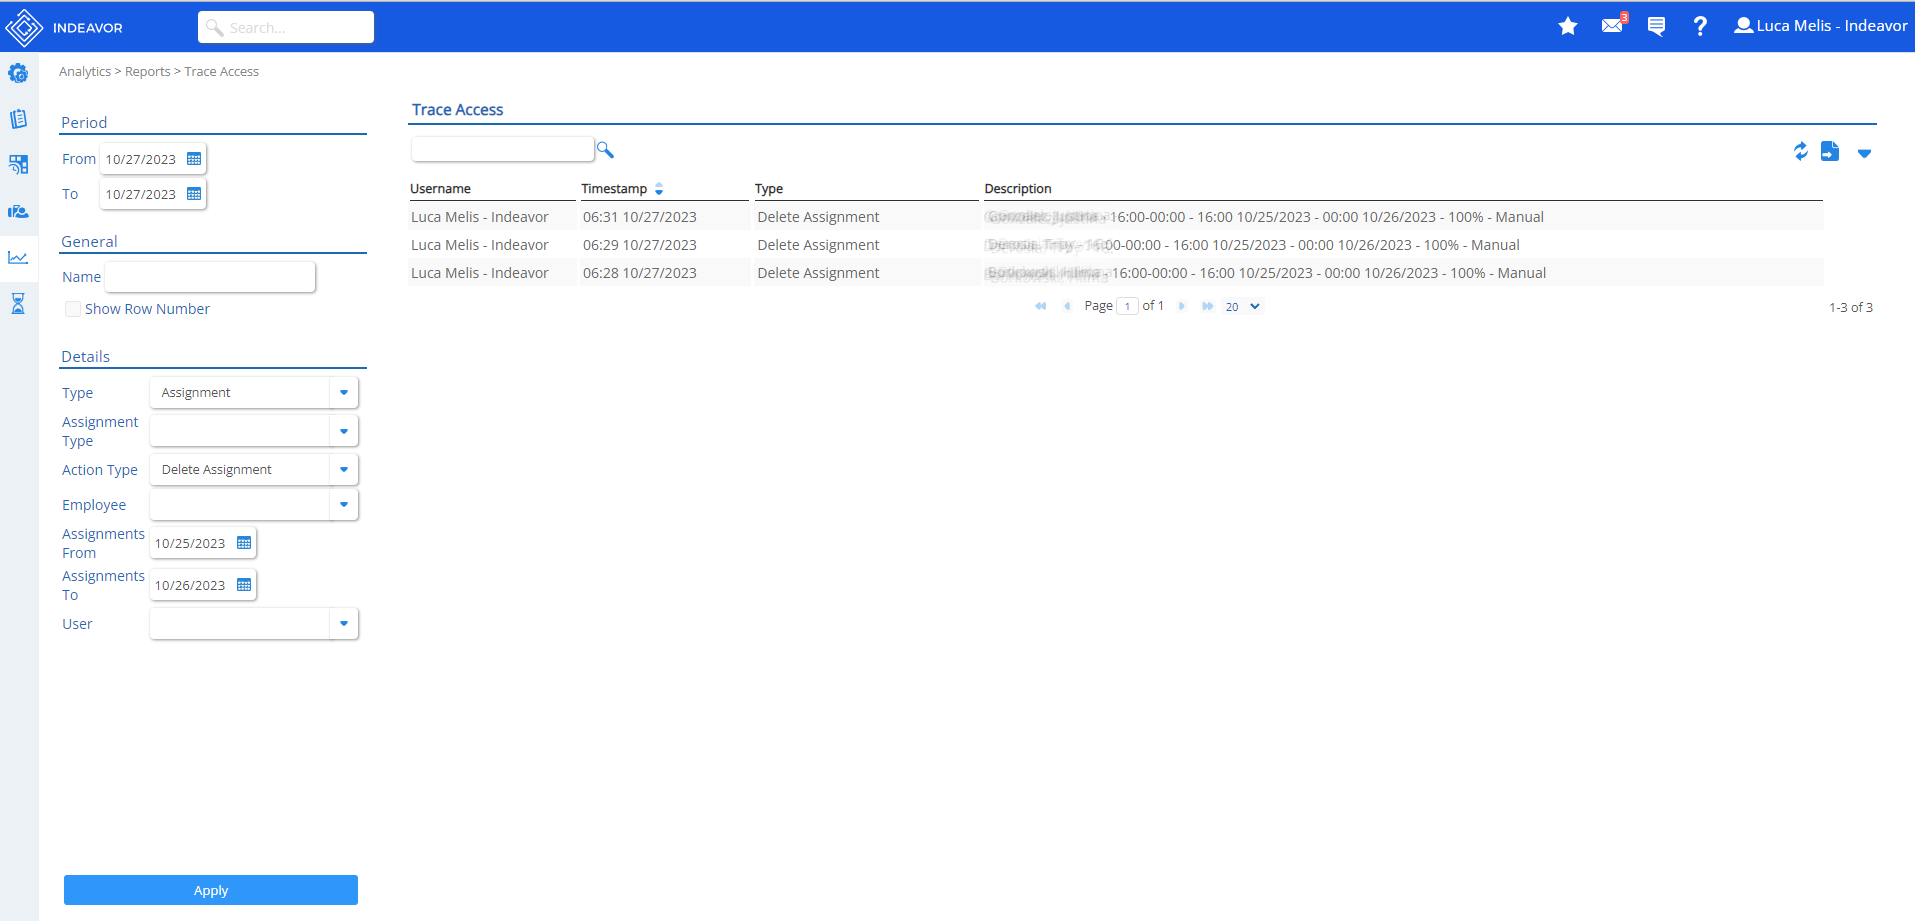Screen dimensions: 1915x921
Task: Sort by Timestamp column arrow
Action: tap(659, 189)
